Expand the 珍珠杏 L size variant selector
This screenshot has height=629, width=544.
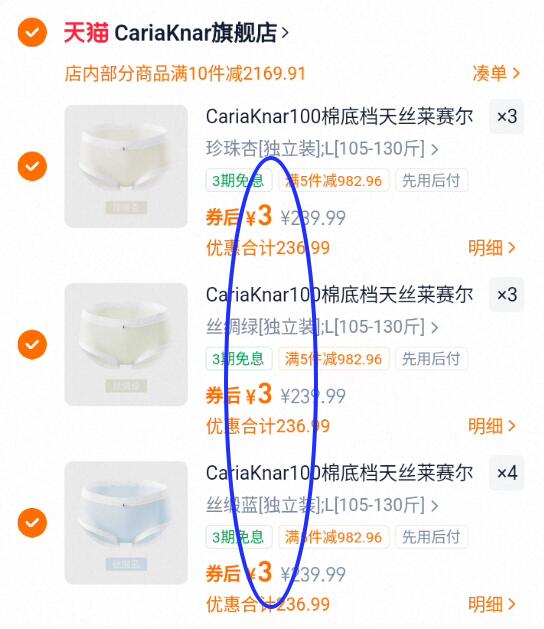tap(322, 149)
